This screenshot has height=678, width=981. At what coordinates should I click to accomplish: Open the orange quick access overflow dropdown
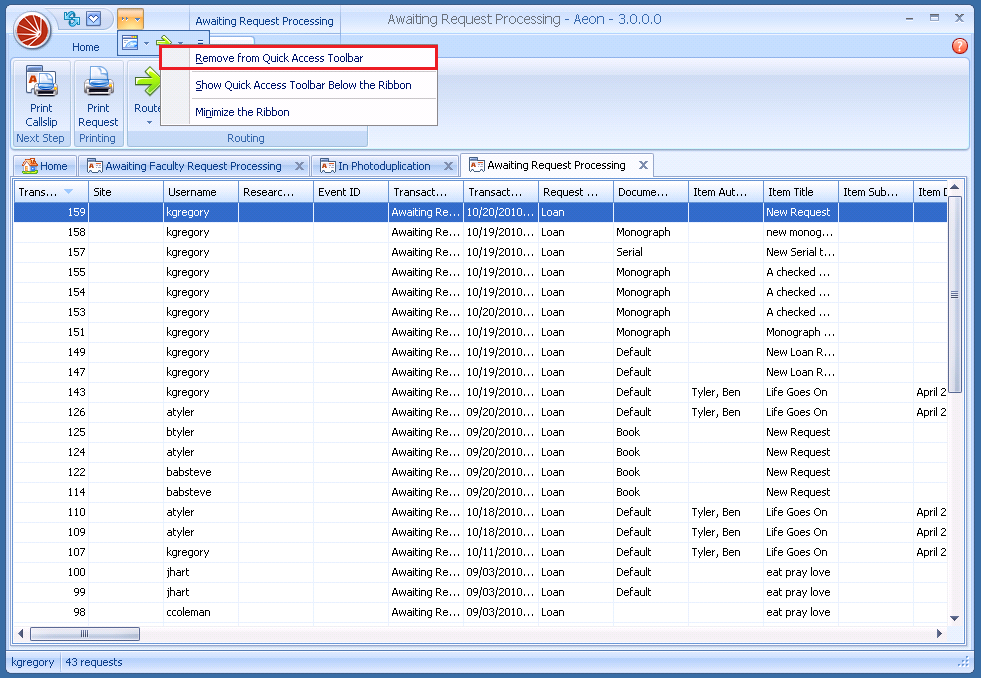(x=130, y=19)
